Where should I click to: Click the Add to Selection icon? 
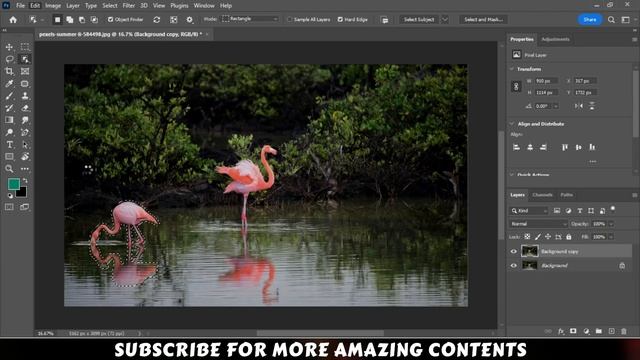pos(70,20)
